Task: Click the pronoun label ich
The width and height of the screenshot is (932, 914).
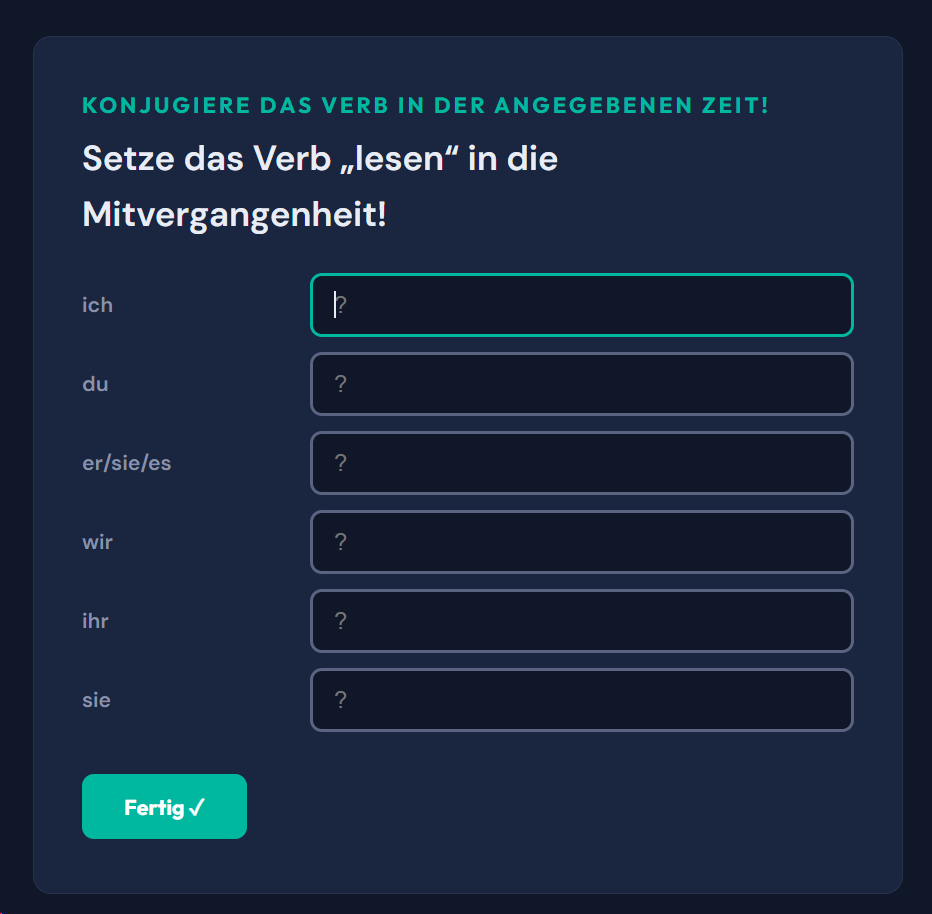Action: [x=97, y=305]
